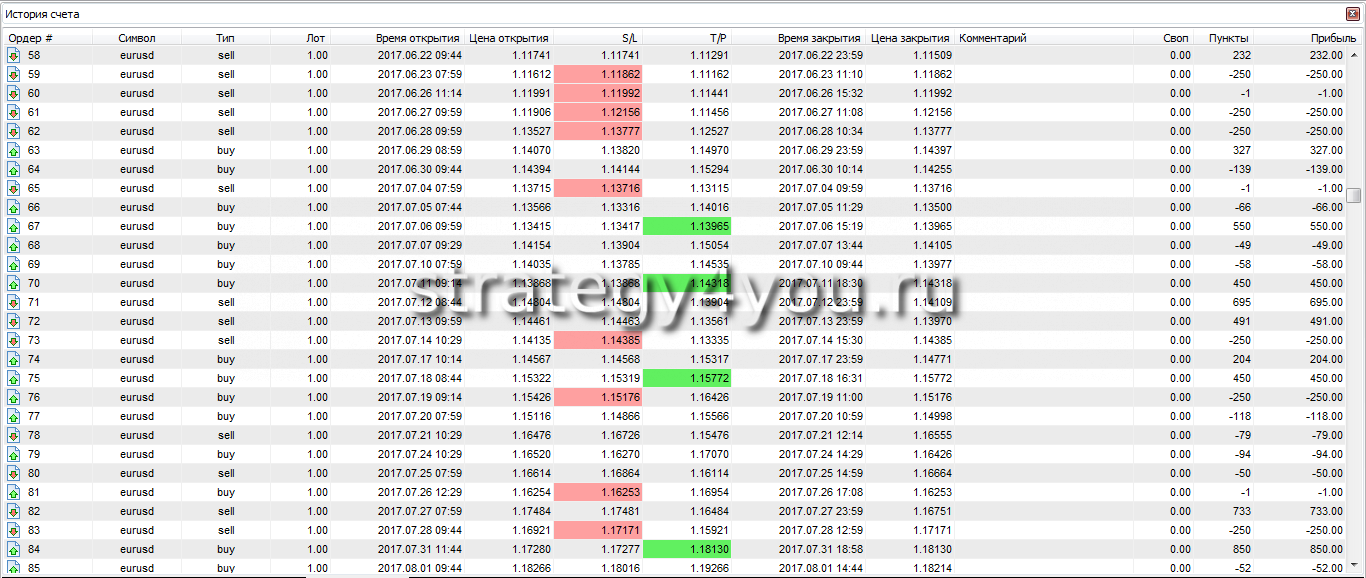Click red stop-loss cell 1.11862 in order 59
This screenshot has height=578, width=1366.
click(x=597, y=74)
